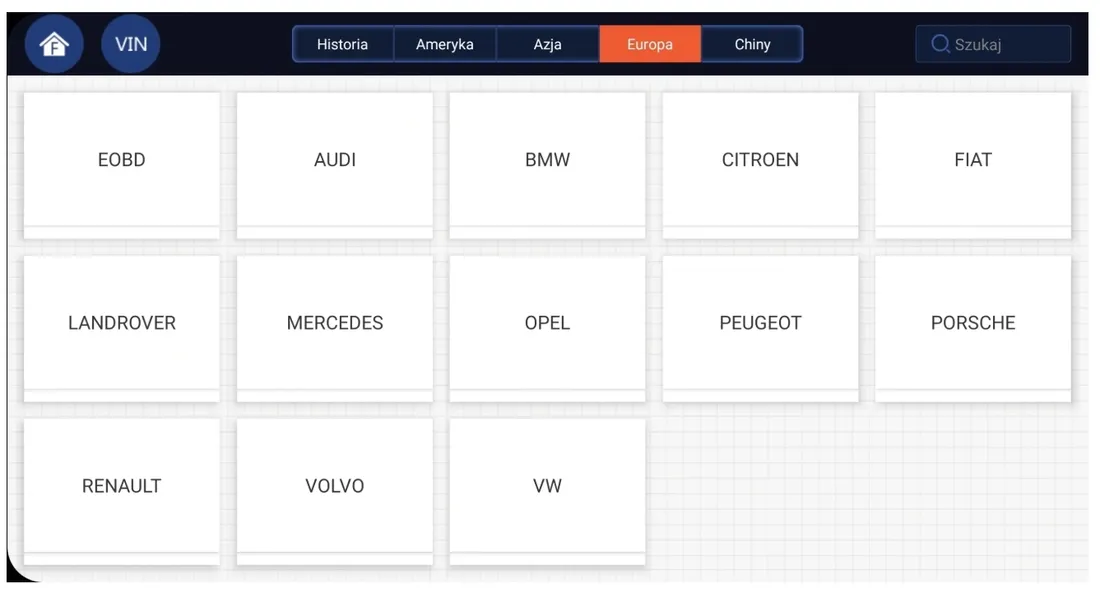
Task: Pick the CITROEN brand tile
Action: [760, 160]
